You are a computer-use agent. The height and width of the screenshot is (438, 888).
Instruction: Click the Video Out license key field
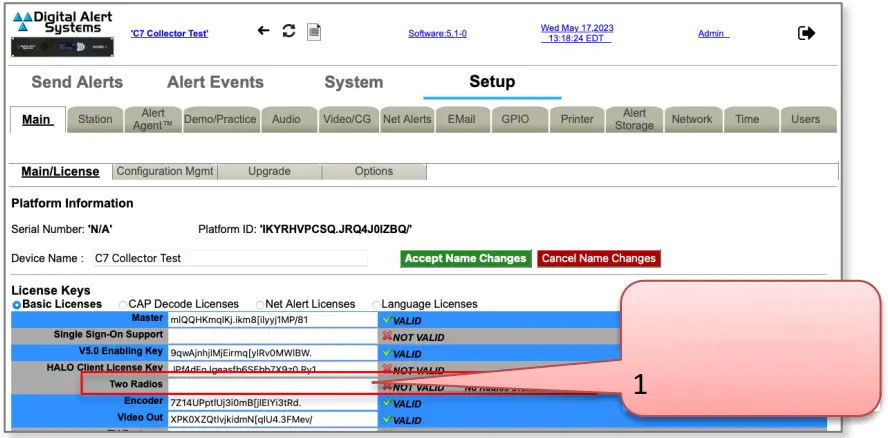pos(272,420)
